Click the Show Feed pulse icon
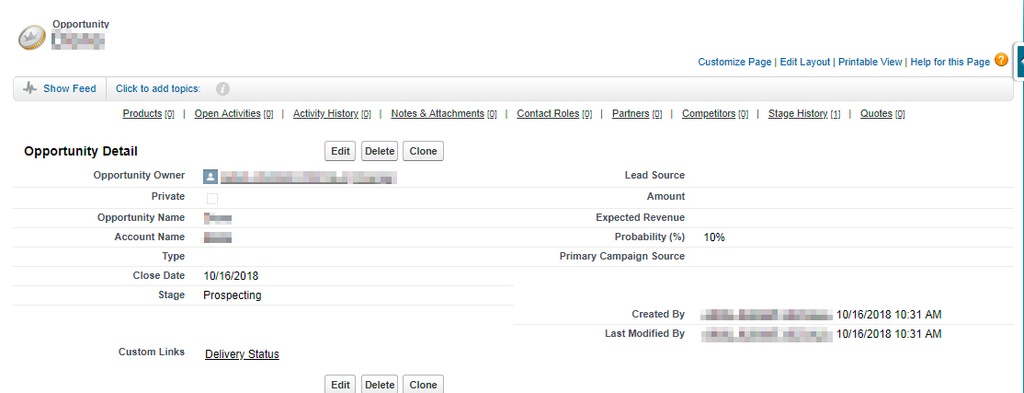 (x=29, y=88)
